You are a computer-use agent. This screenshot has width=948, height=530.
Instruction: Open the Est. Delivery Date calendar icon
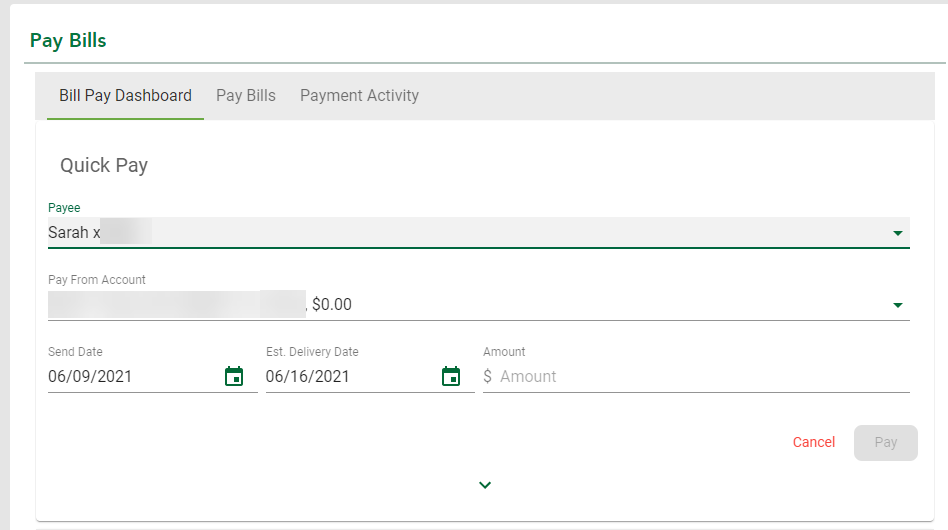[451, 376]
